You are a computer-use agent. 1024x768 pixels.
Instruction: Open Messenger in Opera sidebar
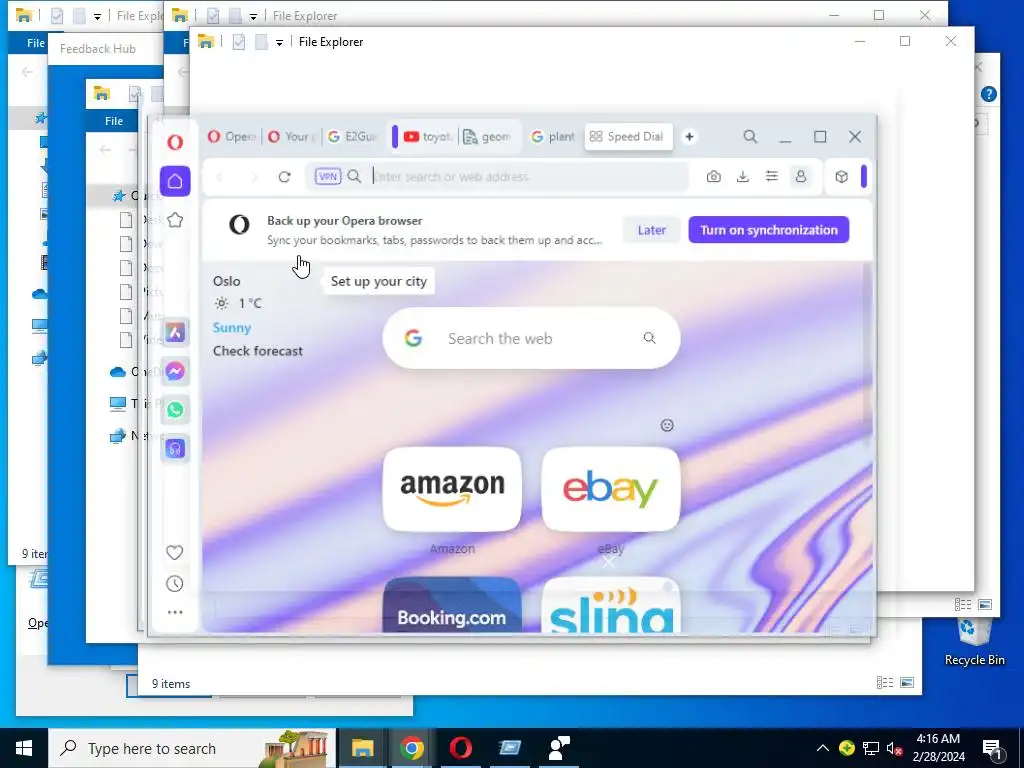pyautogui.click(x=175, y=371)
